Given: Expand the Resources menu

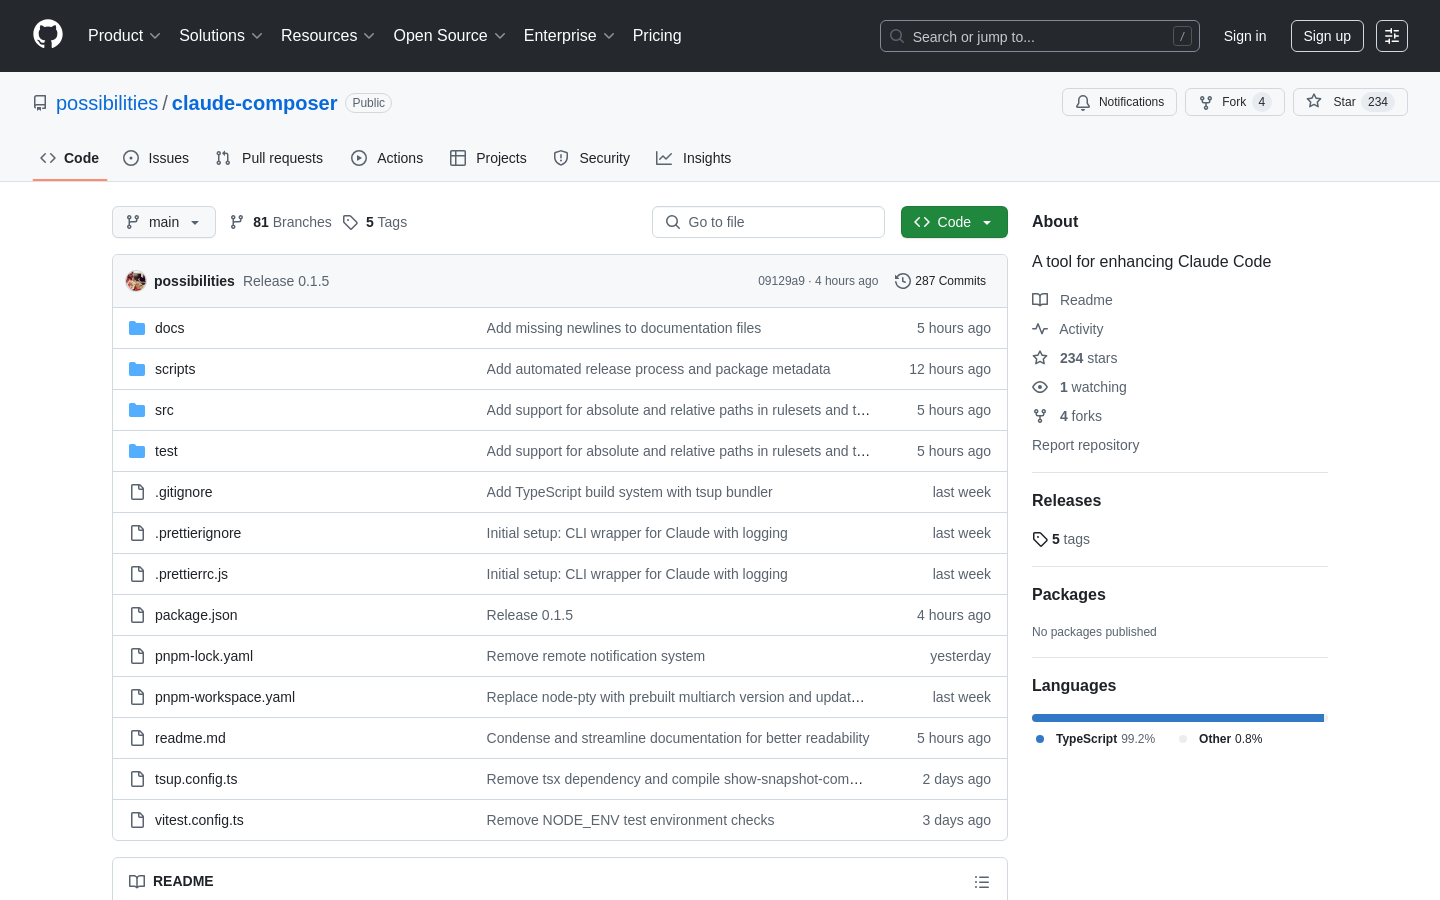Looking at the screenshot, I should 328,36.
